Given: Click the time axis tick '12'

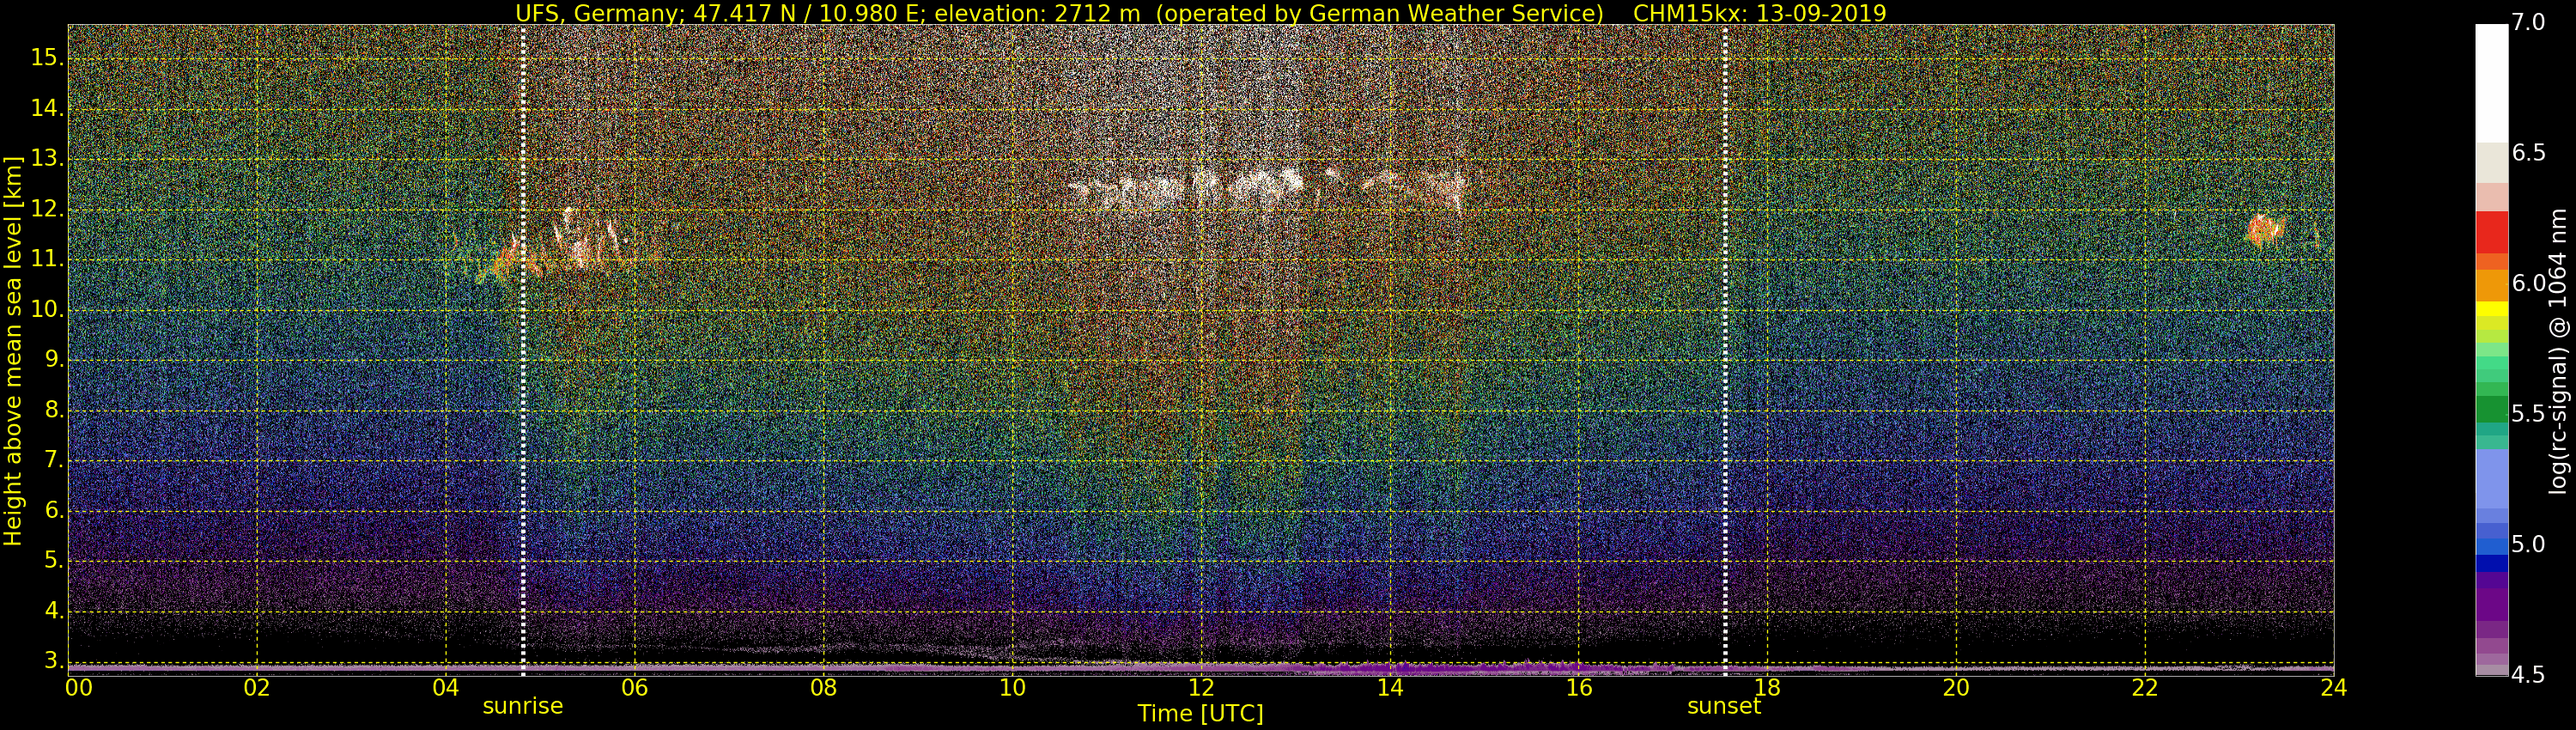Looking at the screenshot, I should (1201, 688).
